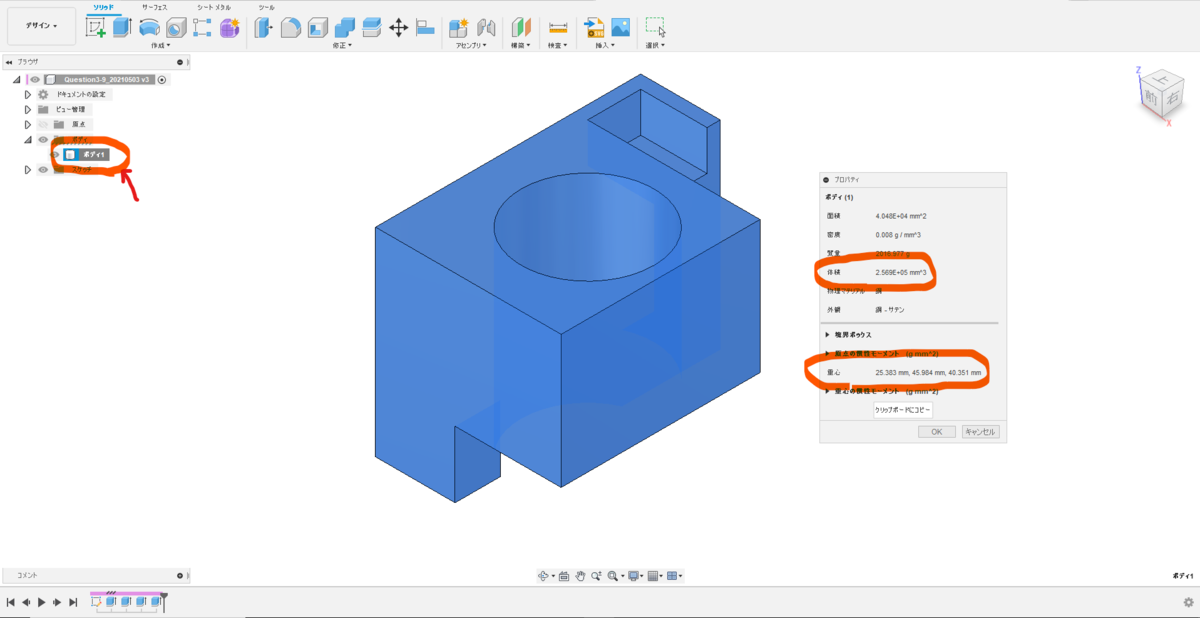Screen dimensions: 1200x618
Task: Click the キャンセル button
Action: 980,432
